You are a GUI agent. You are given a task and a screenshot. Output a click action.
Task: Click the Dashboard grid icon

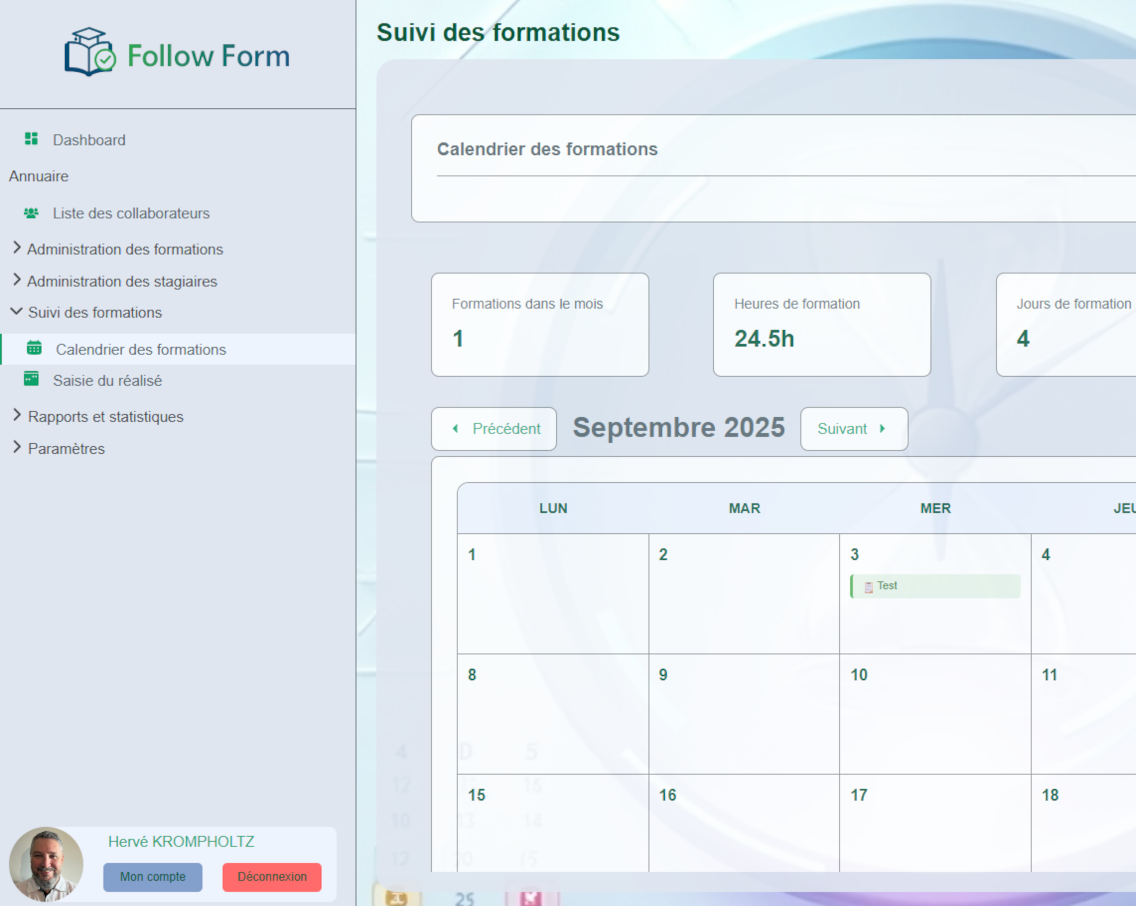pyautogui.click(x=31, y=139)
